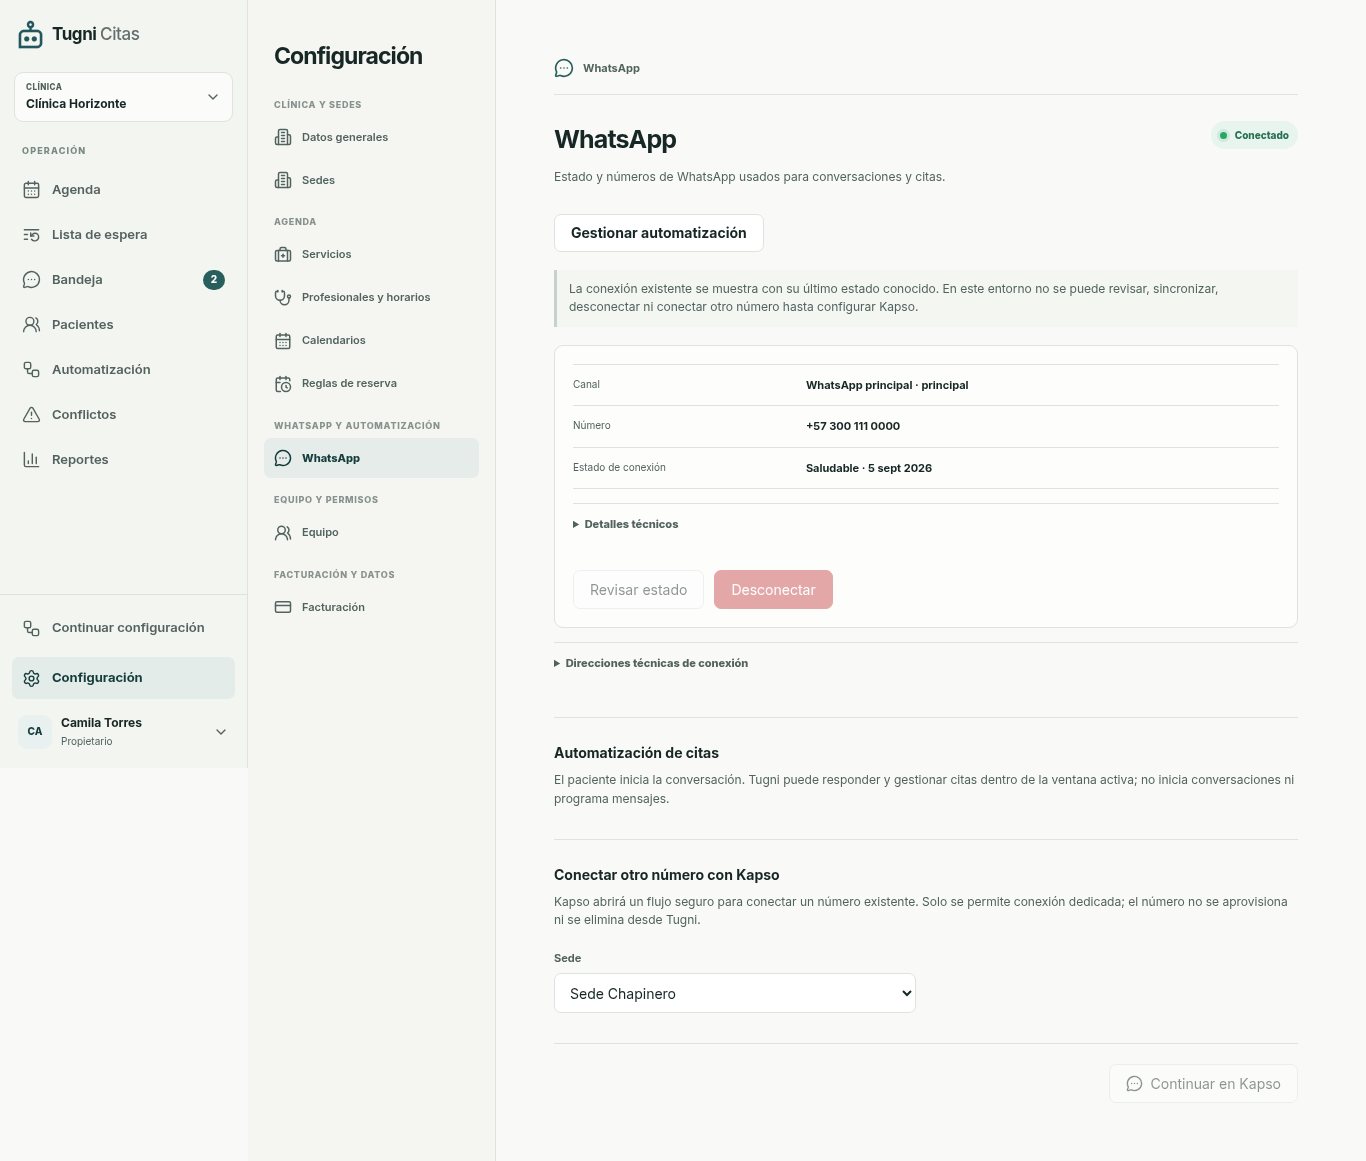Click the Lista de espera icon
This screenshot has width=1366, height=1161.
tap(31, 234)
